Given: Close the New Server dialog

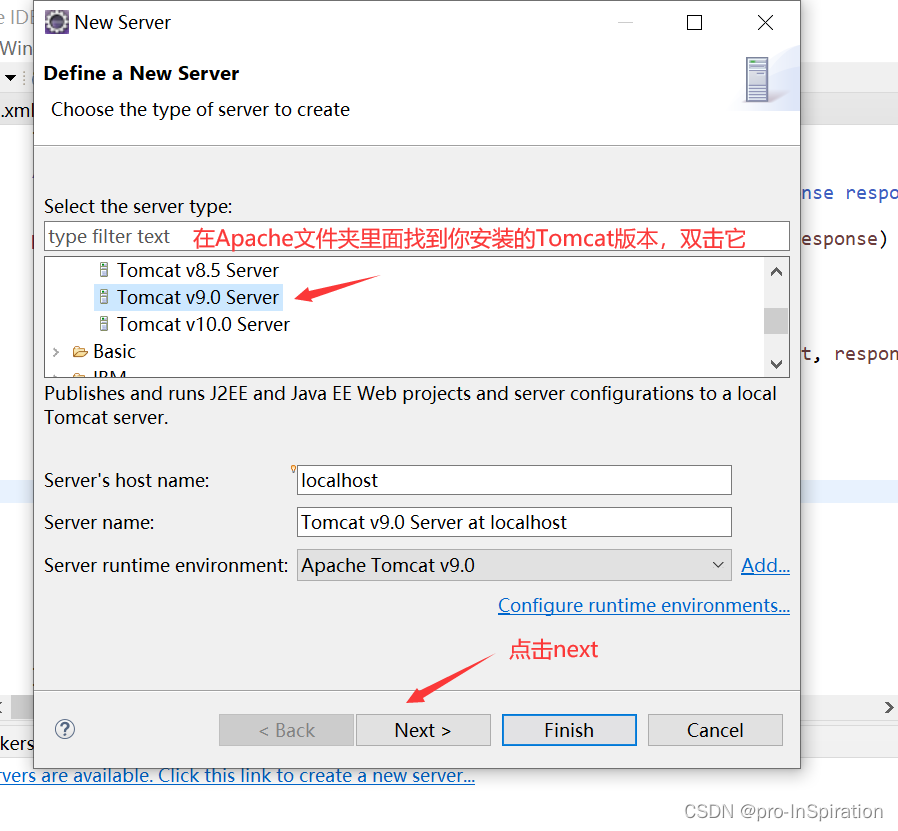Looking at the screenshot, I should (765, 22).
